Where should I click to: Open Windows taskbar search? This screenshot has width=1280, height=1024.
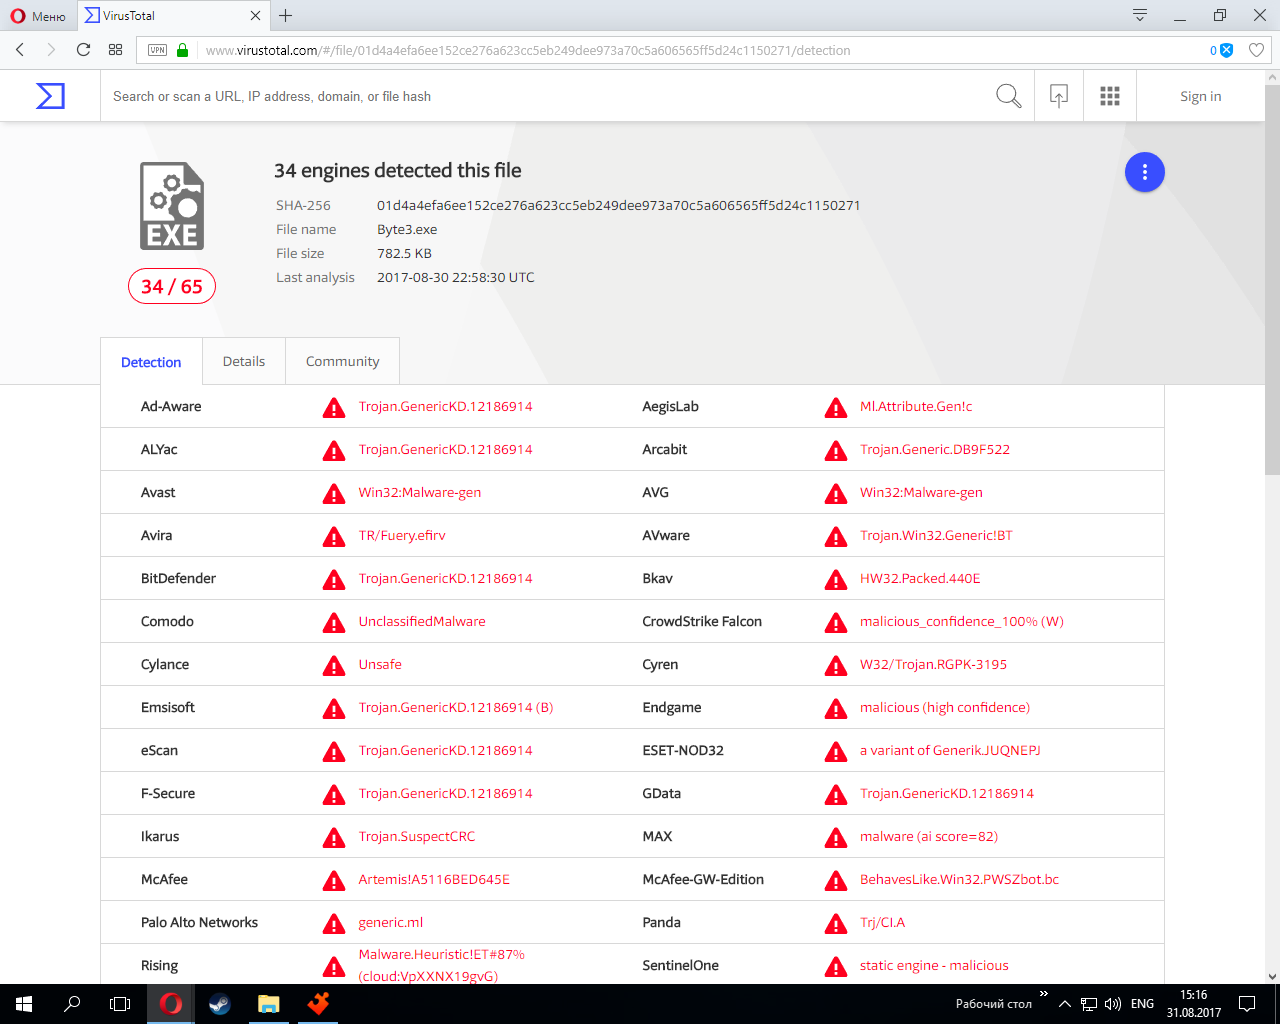(x=72, y=1004)
